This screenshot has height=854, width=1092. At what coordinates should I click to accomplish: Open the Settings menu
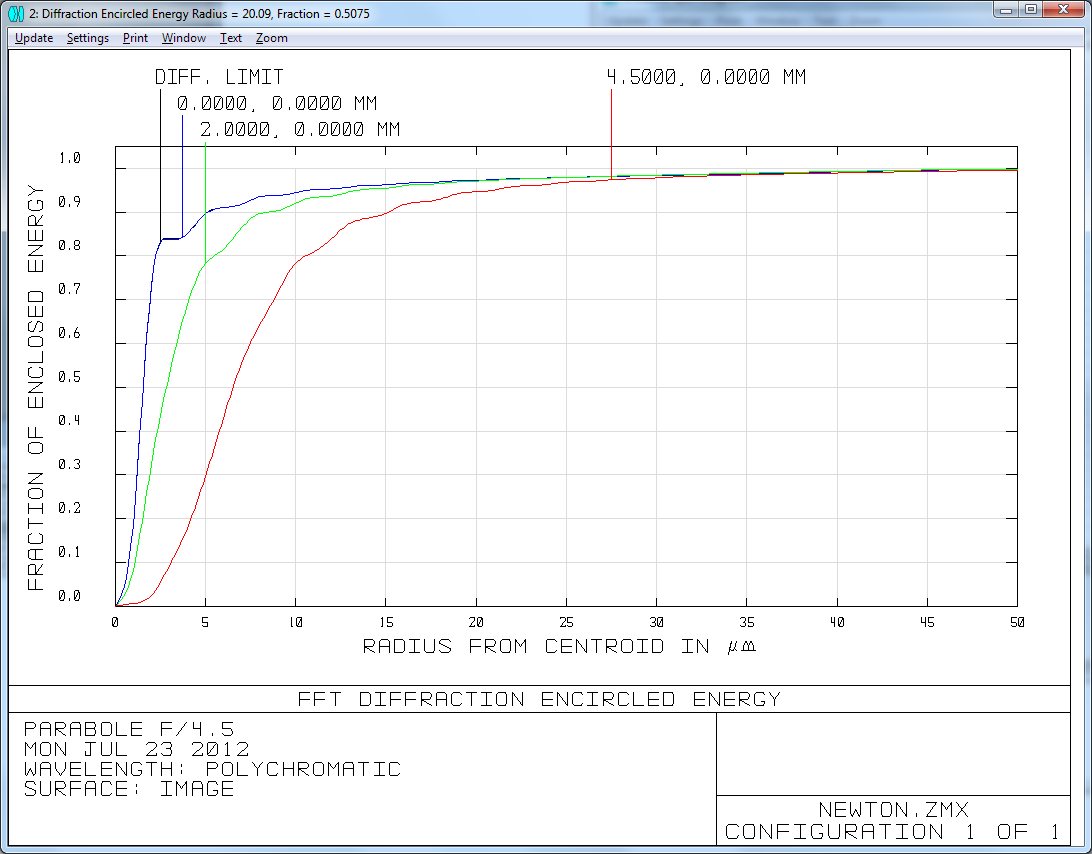click(x=87, y=38)
